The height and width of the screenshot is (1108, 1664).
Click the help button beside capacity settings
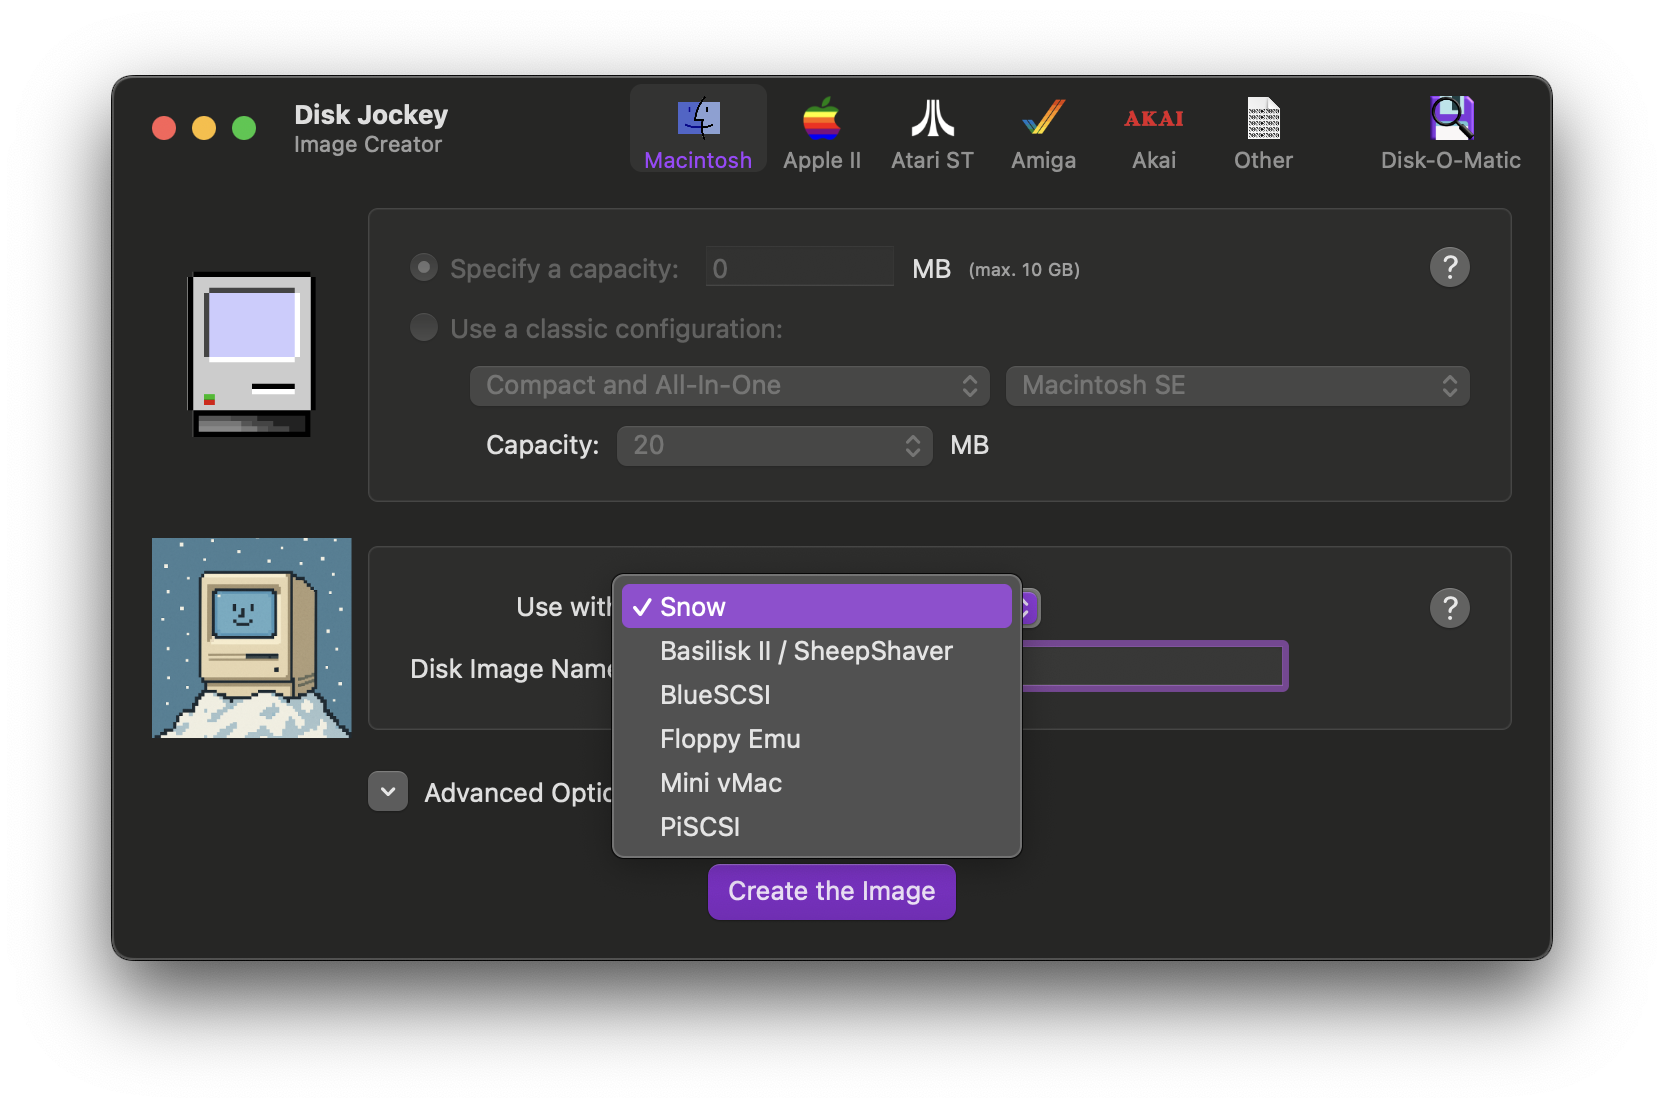click(x=1449, y=267)
